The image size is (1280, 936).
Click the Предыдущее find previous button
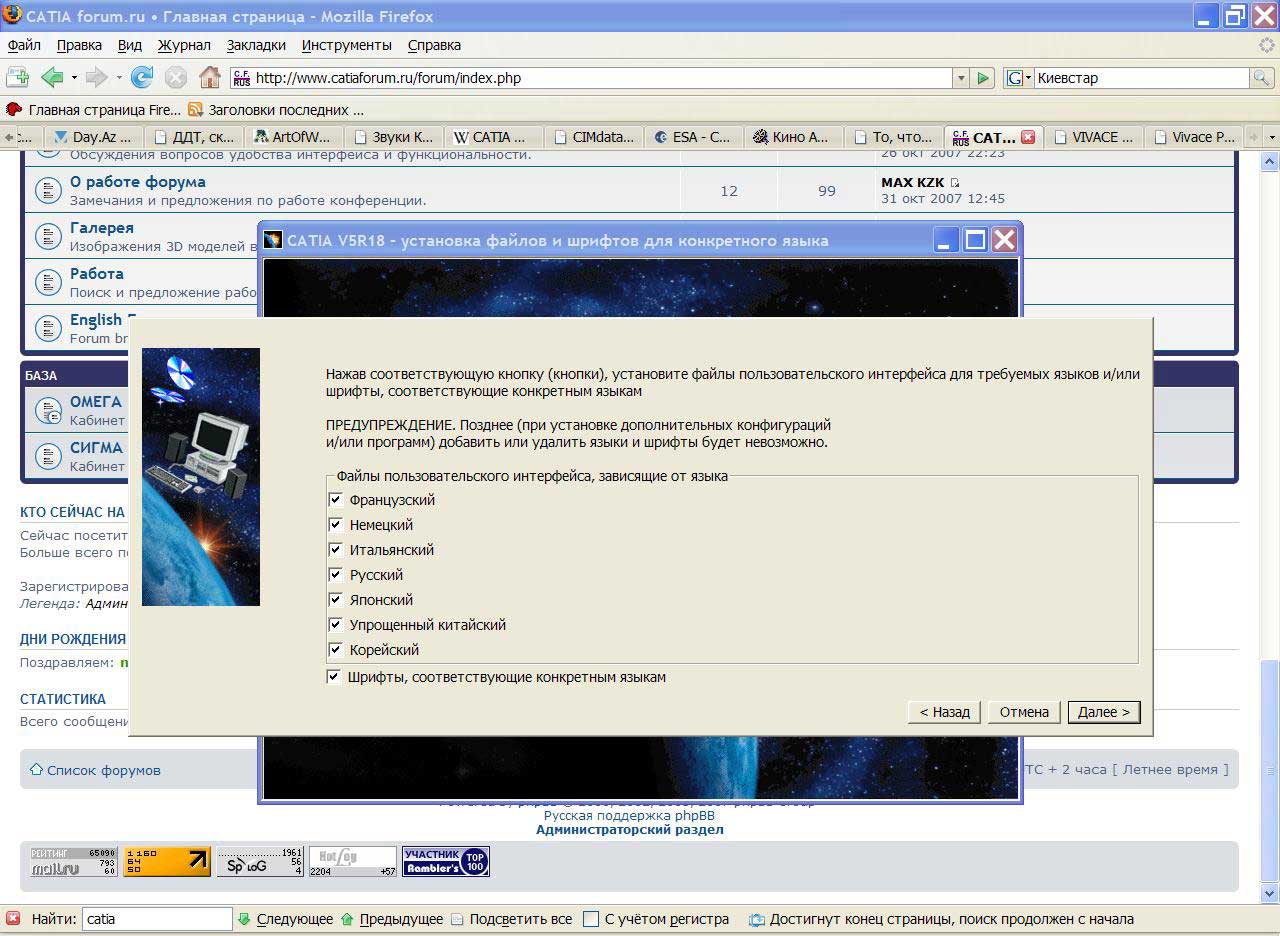click(392, 919)
